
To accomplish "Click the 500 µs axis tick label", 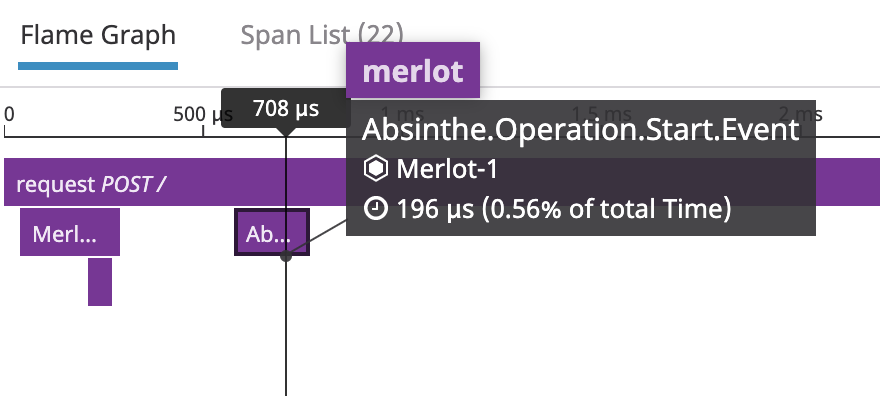I will 203,114.
